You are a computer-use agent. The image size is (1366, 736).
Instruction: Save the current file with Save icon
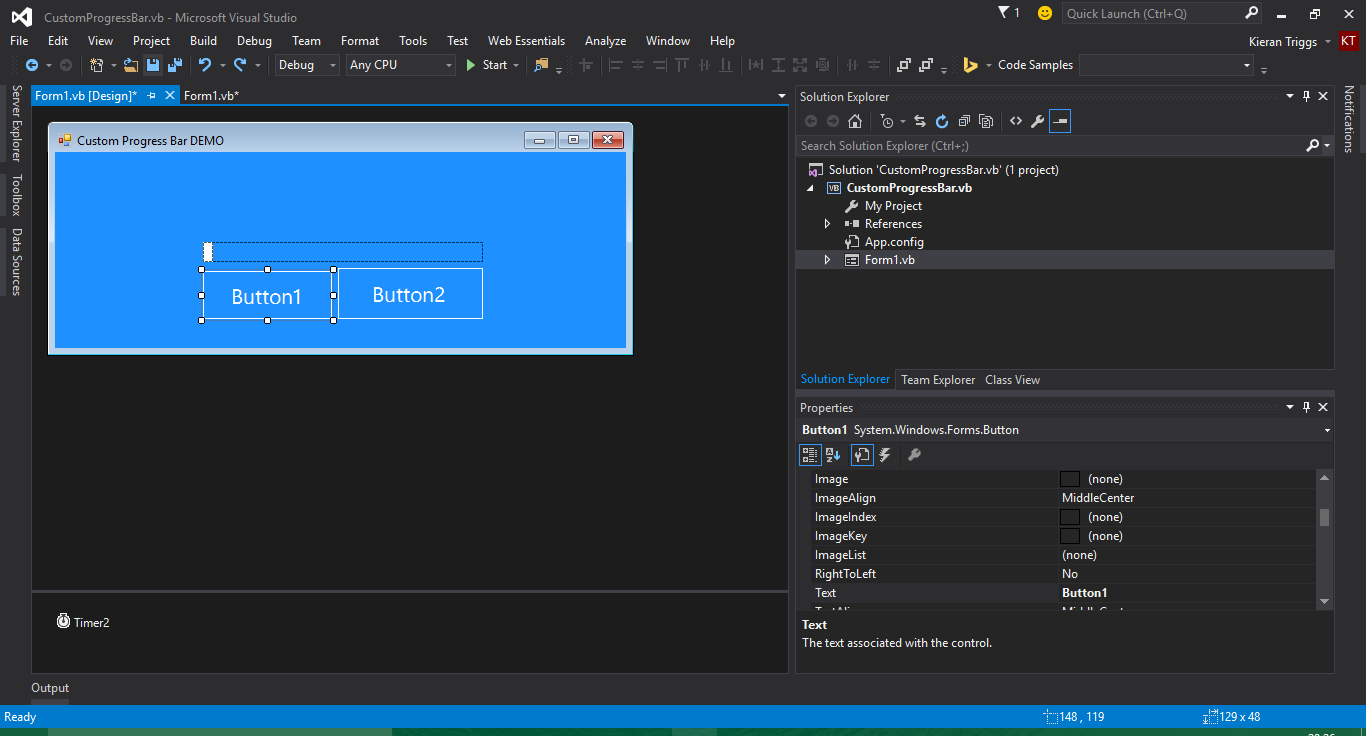click(x=153, y=65)
